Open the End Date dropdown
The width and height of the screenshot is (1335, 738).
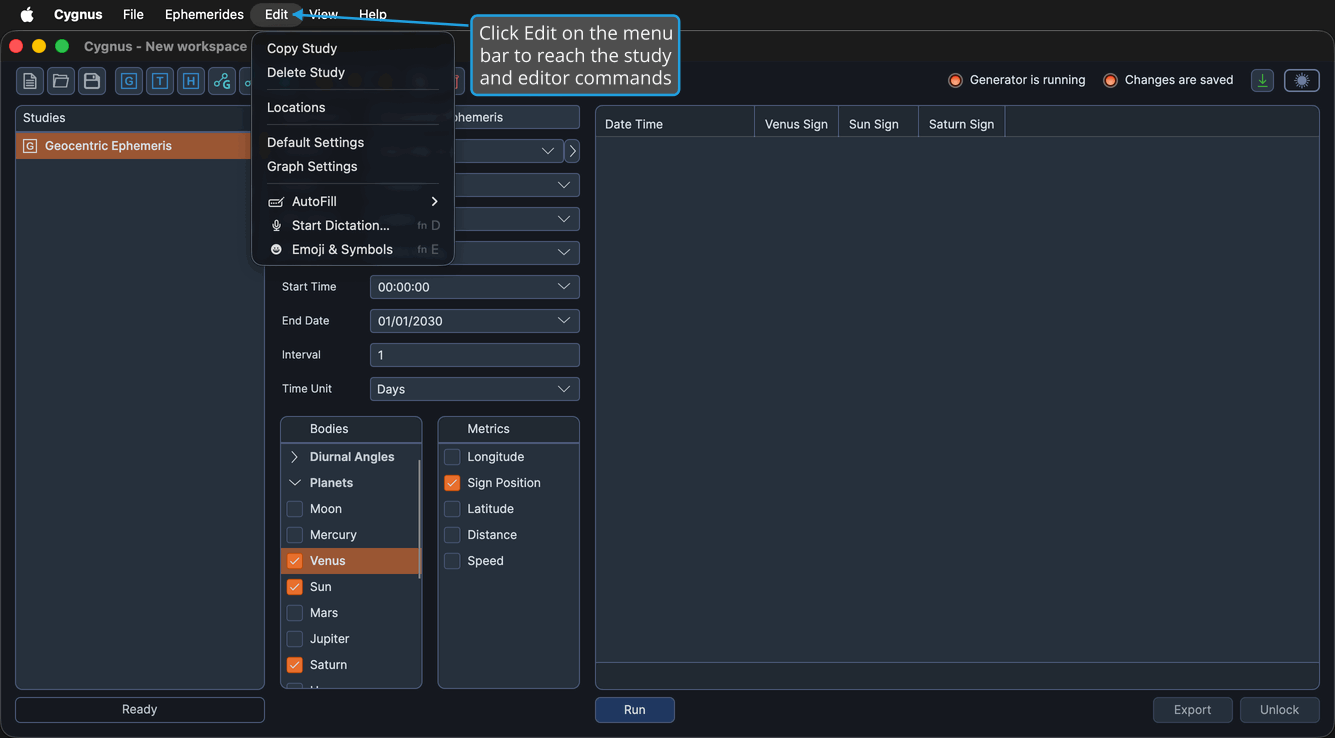475,321
